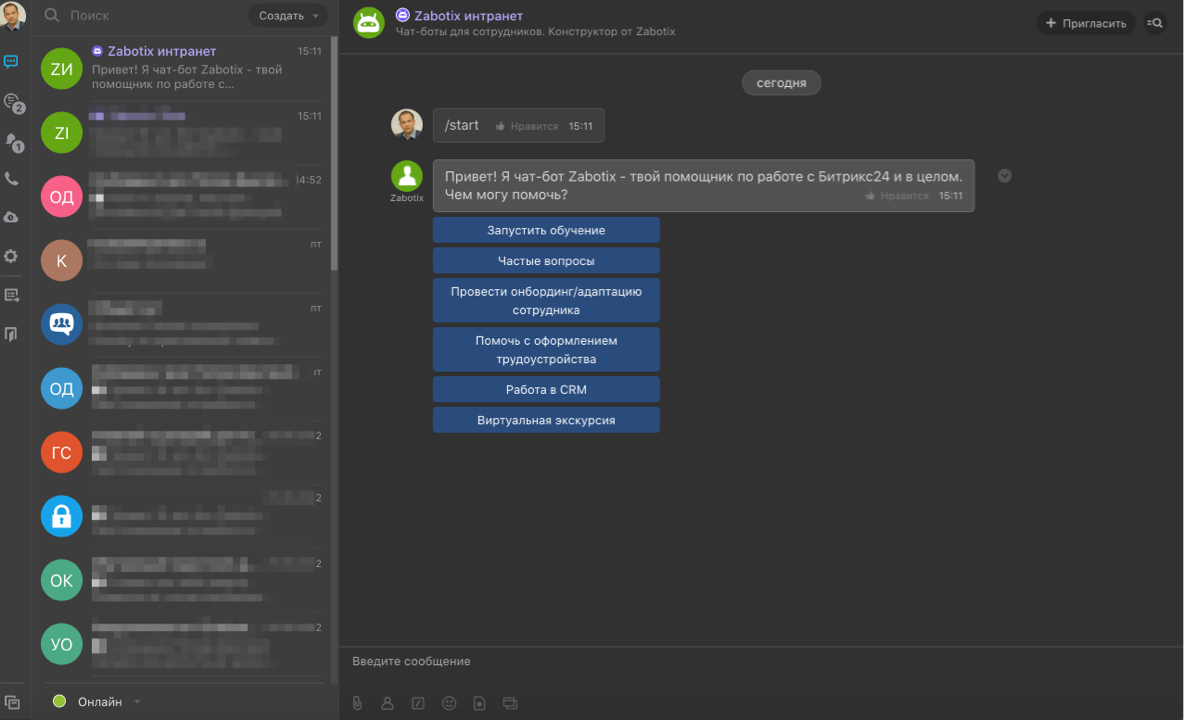The image size is (1184, 720).
Task: Open the notifications bell in sidebar
Action: click(x=11, y=141)
